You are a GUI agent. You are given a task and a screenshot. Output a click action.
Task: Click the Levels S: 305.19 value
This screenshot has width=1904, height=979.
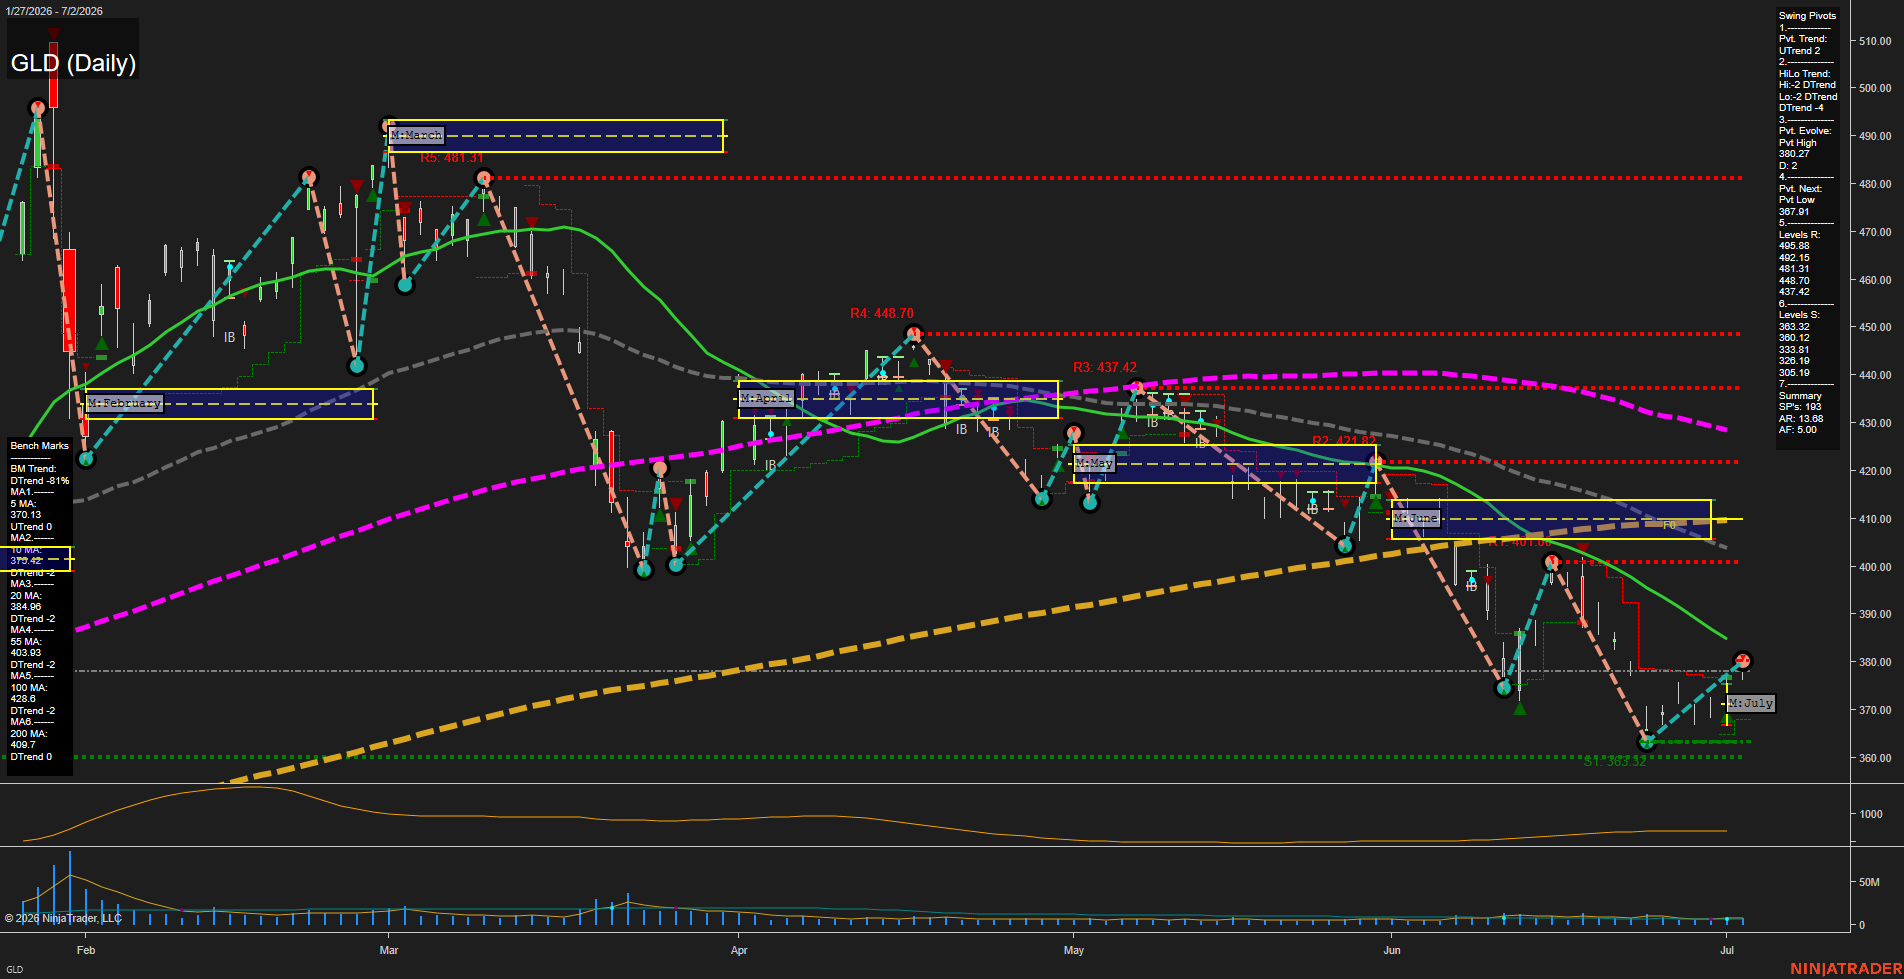[1794, 372]
